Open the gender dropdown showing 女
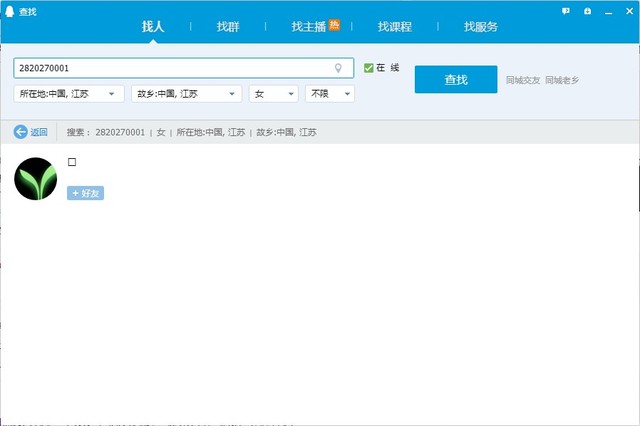This screenshot has height=426, width=640. pos(274,93)
